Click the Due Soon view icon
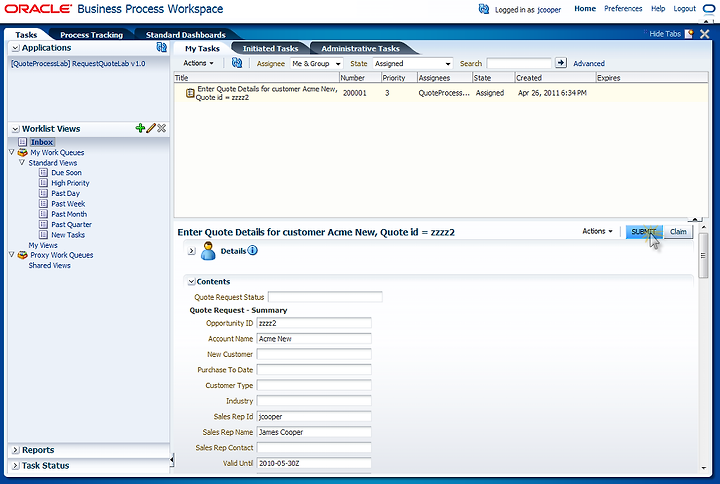Screen dimensions: 720x484 (43, 173)
